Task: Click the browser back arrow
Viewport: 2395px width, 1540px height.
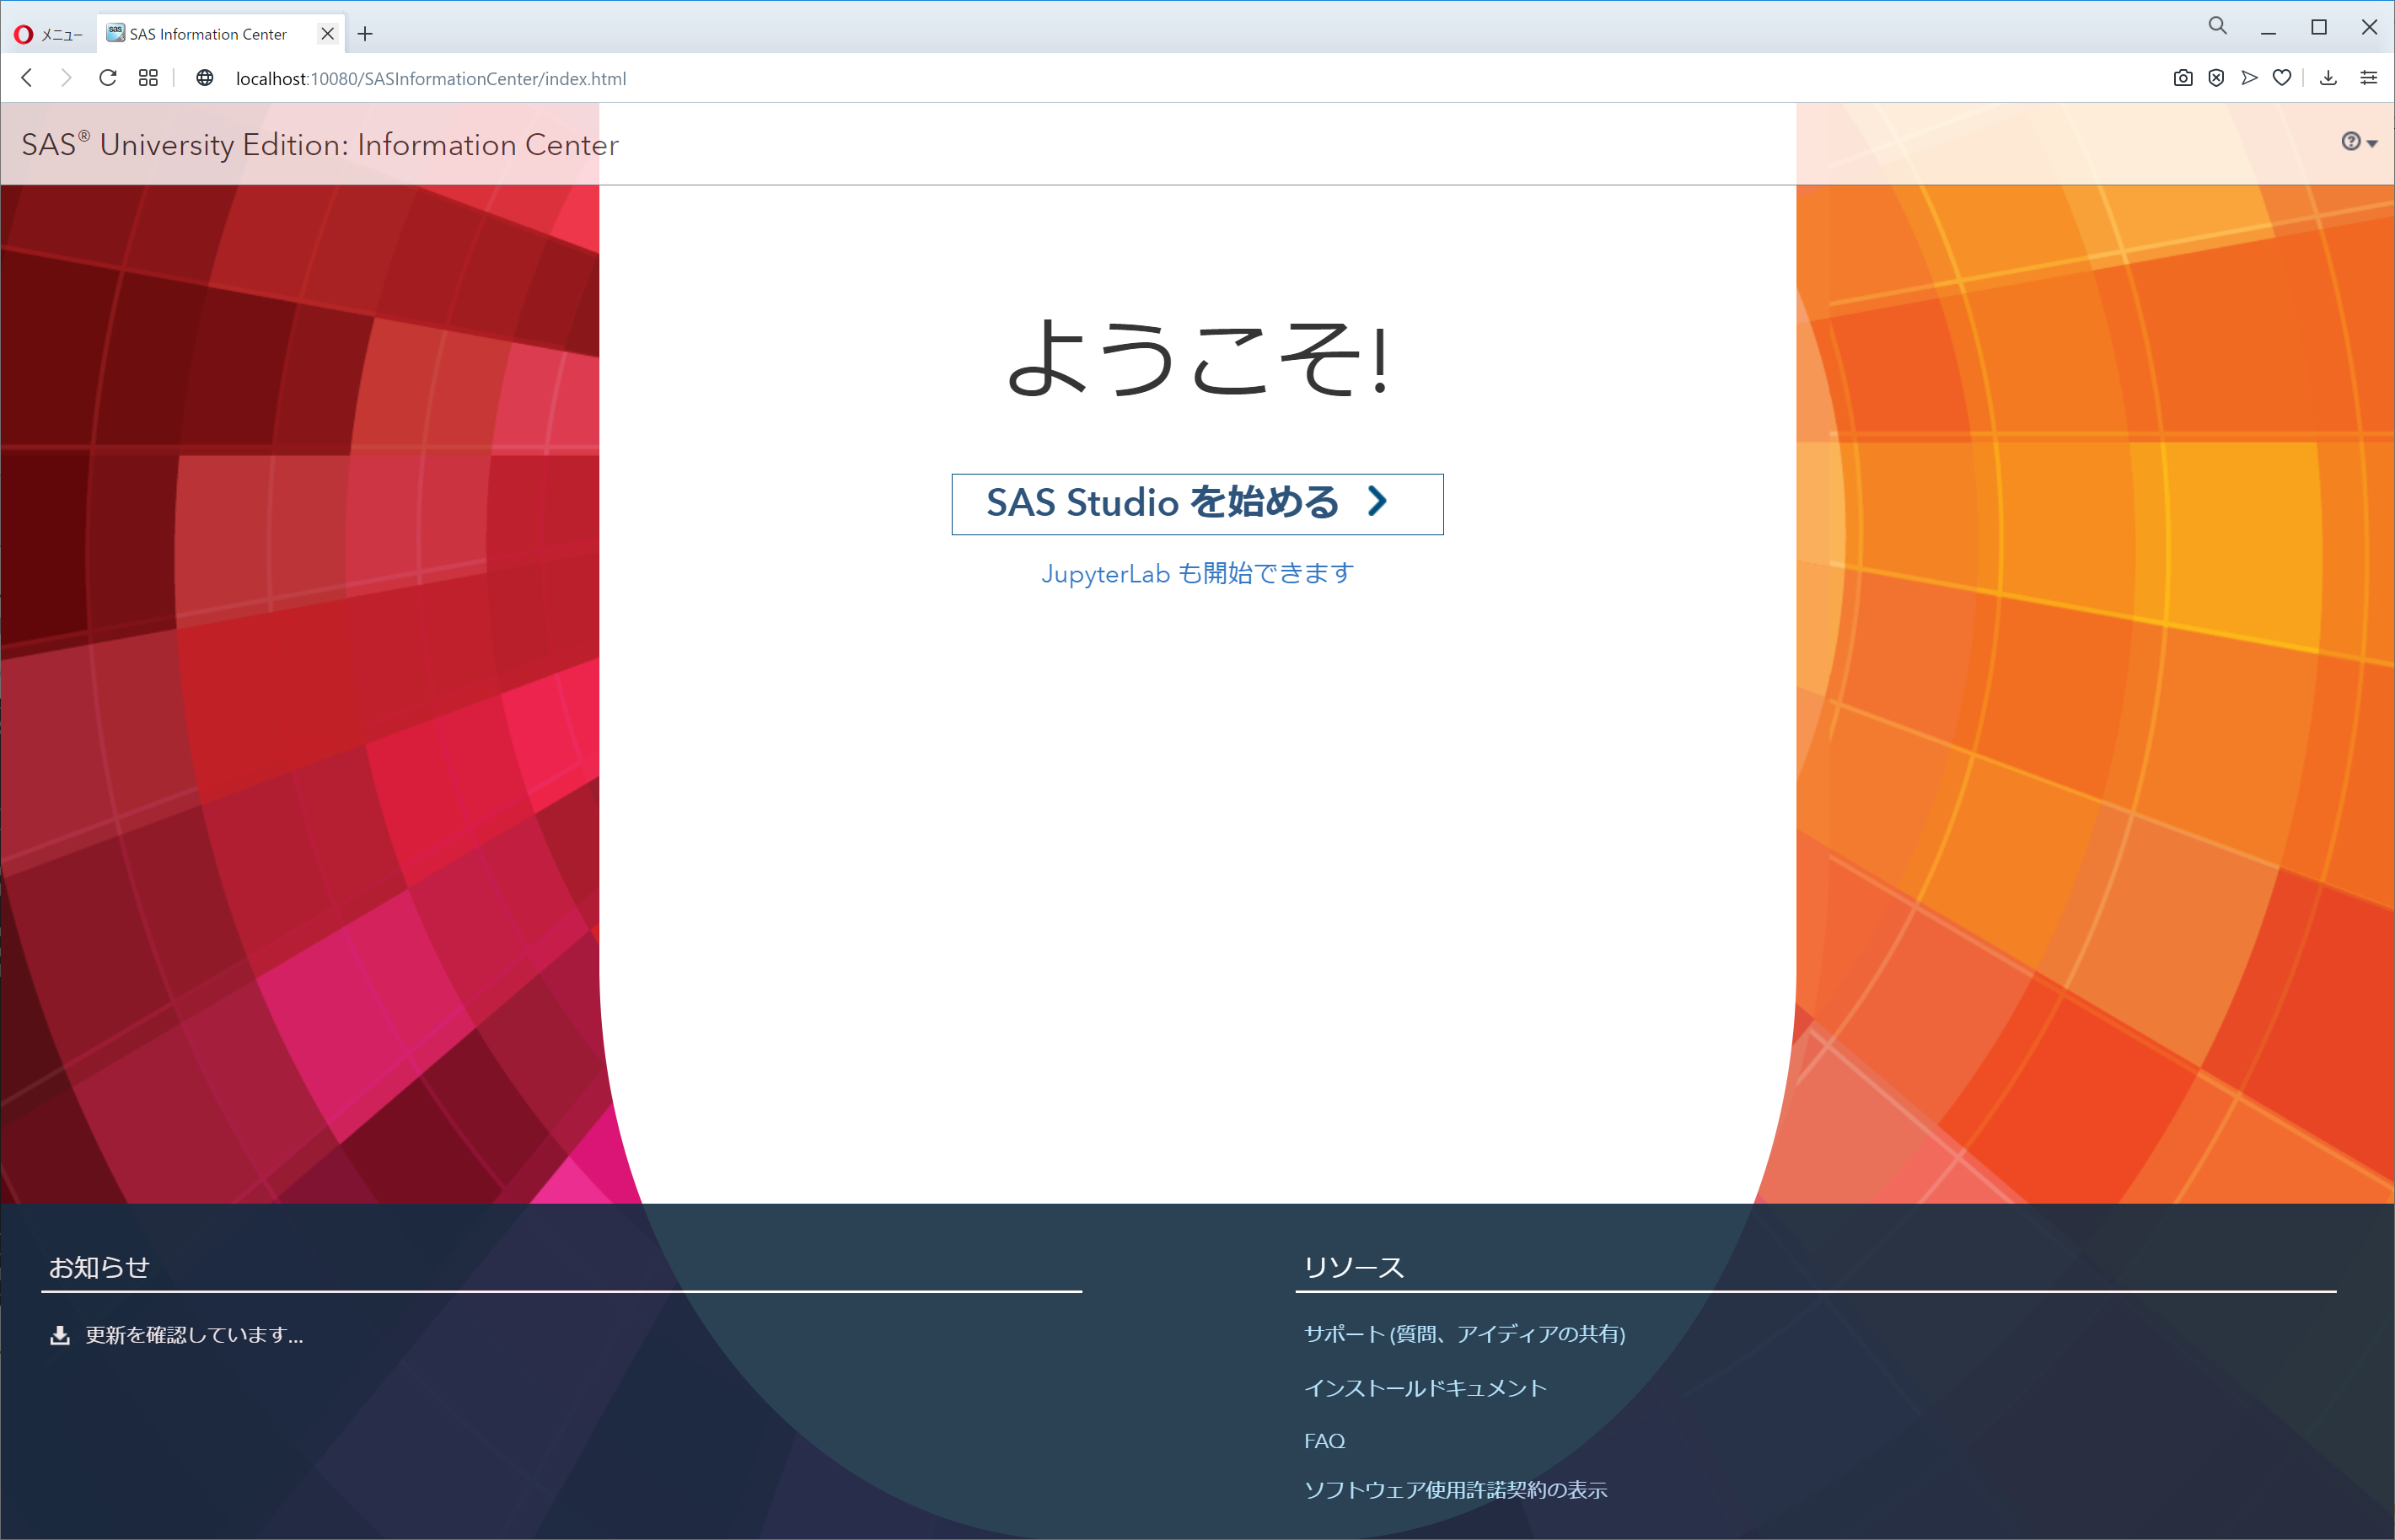Action: pyautogui.click(x=27, y=78)
